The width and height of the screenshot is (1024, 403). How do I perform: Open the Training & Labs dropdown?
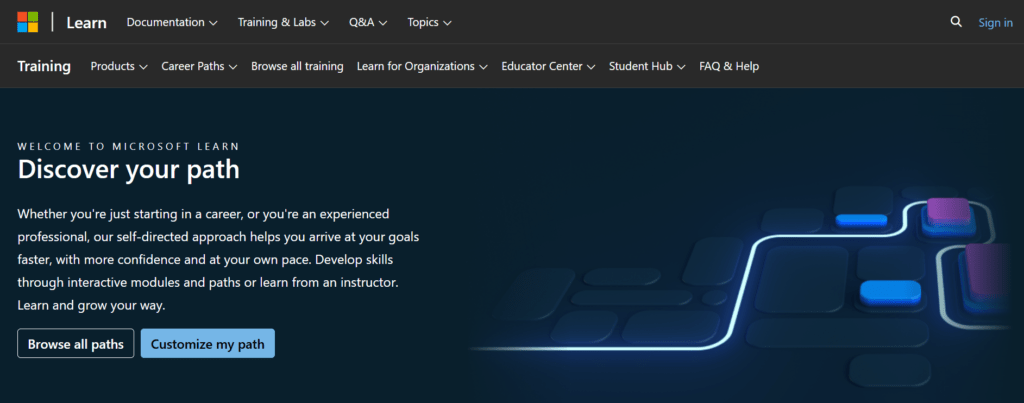[x=283, y=22]
